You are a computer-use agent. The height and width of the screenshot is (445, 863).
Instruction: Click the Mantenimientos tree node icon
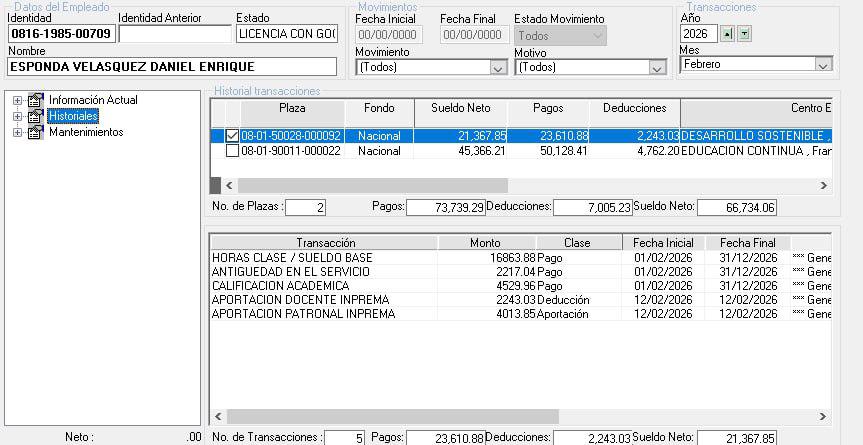pyautogui.click(x=36, y=132)
